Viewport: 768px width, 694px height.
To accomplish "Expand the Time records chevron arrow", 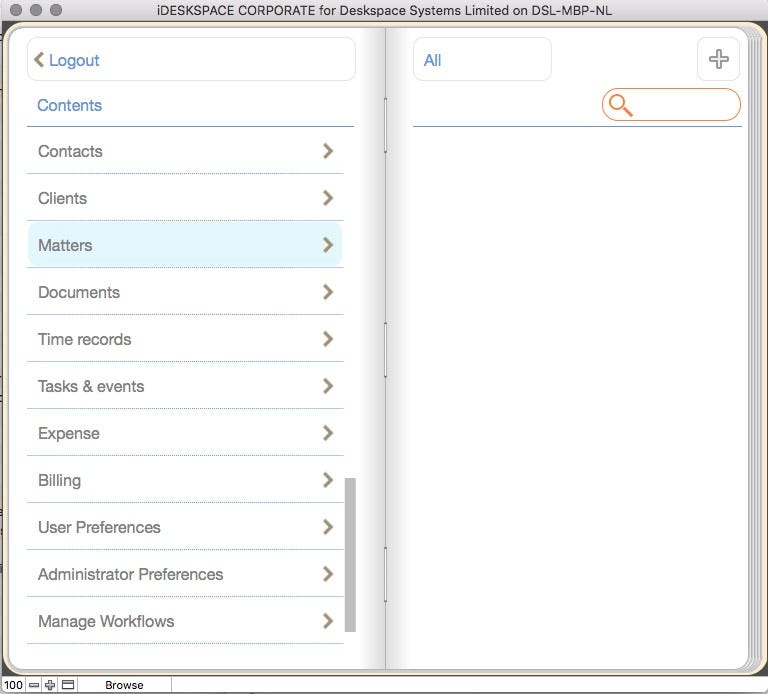I will point(328,339).
